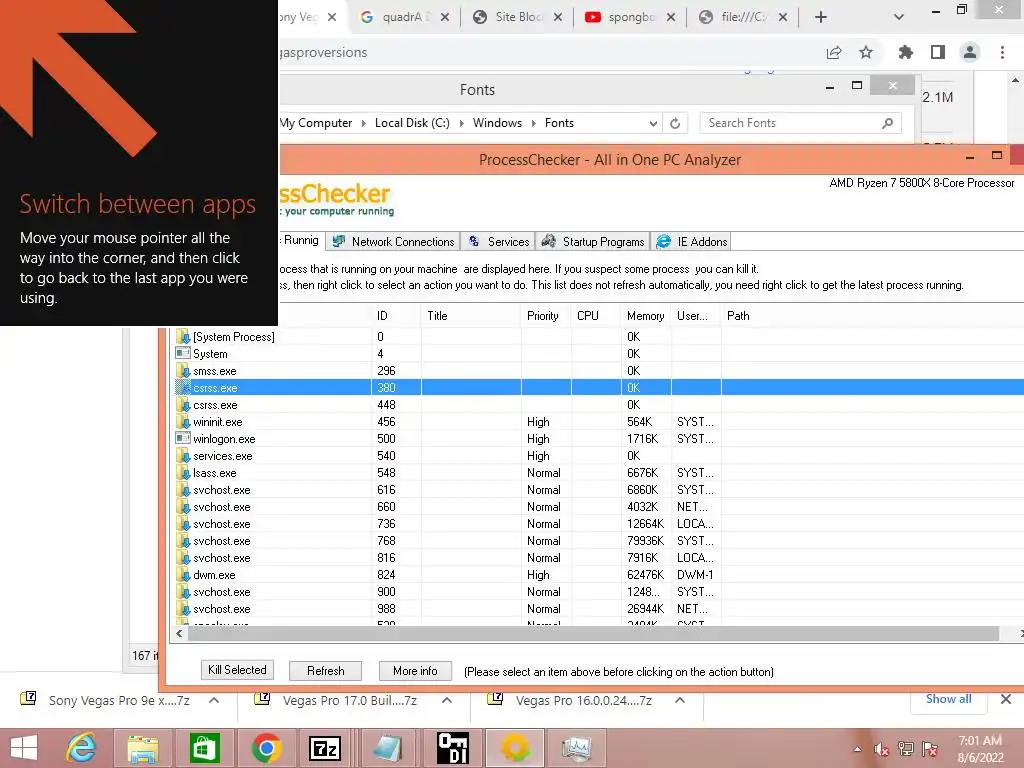Open the Action Center flag icon
1024x768 pixels.
930,749
